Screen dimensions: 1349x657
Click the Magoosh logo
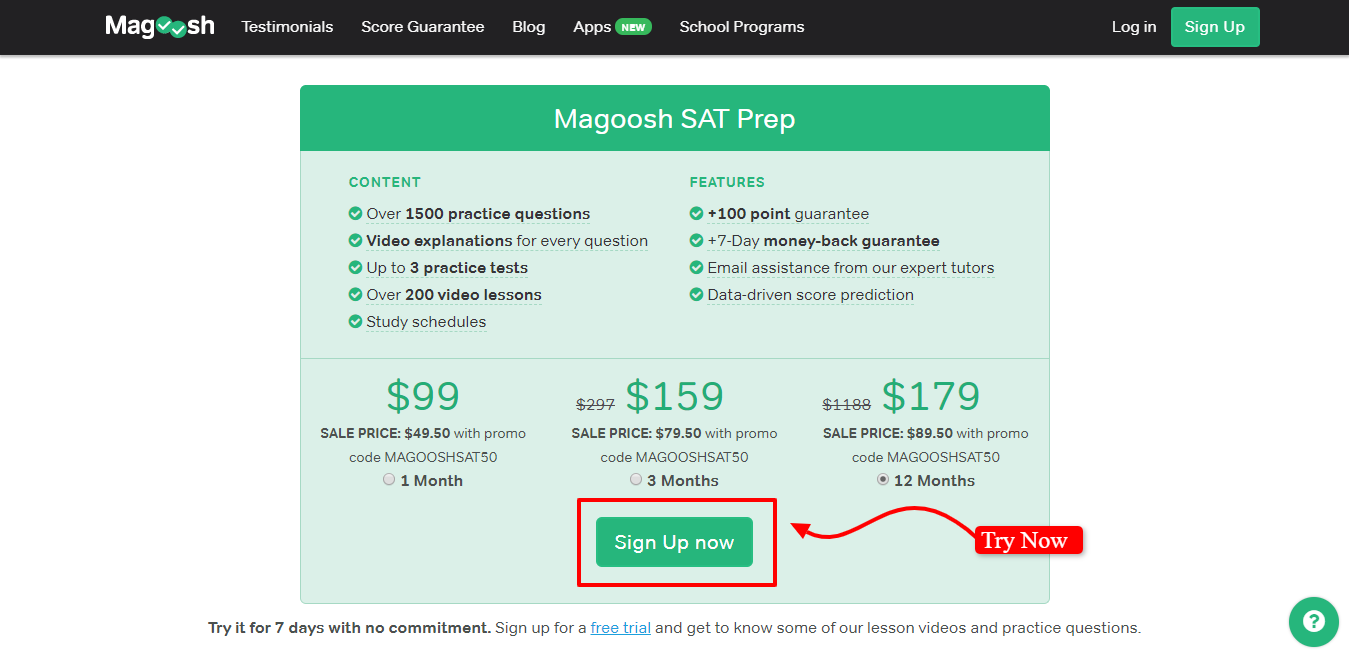coord(159,26)
